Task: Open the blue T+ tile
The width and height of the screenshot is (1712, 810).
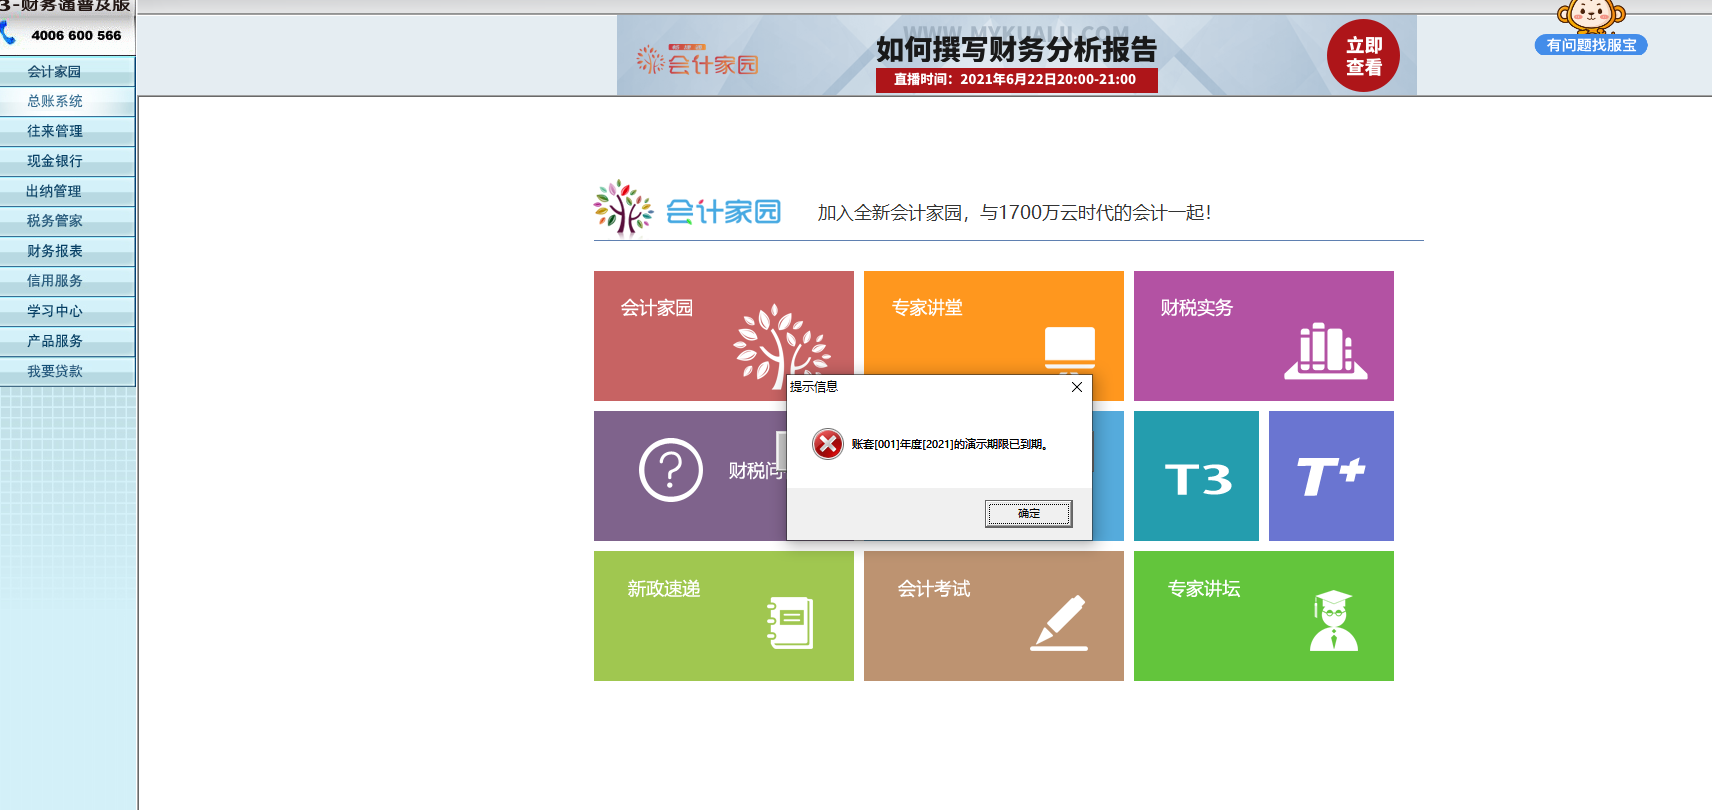Action: click(1331, 476)
